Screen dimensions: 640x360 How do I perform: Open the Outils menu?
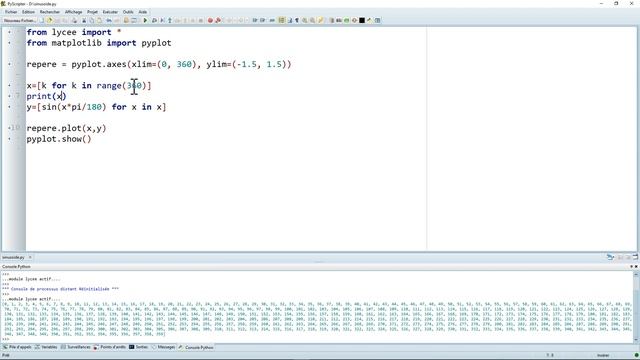tap(128, 12)
